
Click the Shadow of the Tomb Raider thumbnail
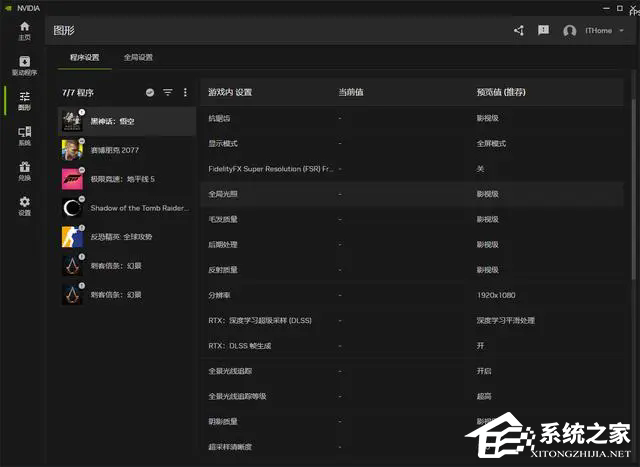[x=72, y=208]
